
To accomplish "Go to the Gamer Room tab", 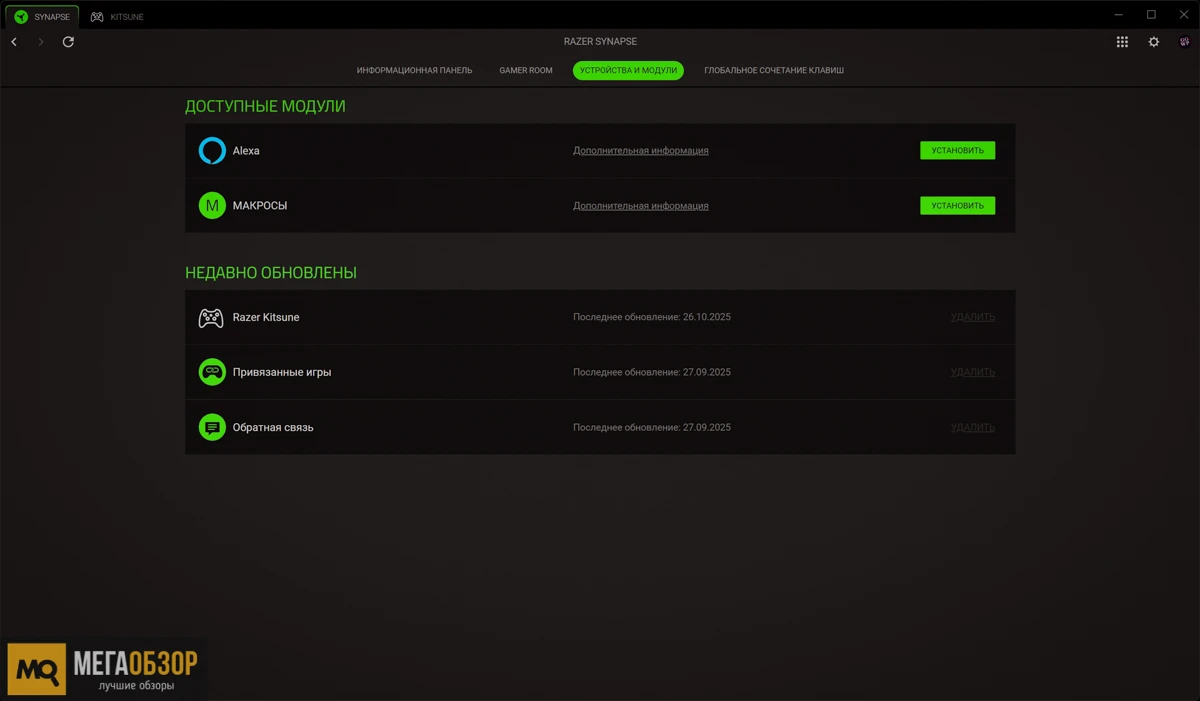I will pos(526,71).
